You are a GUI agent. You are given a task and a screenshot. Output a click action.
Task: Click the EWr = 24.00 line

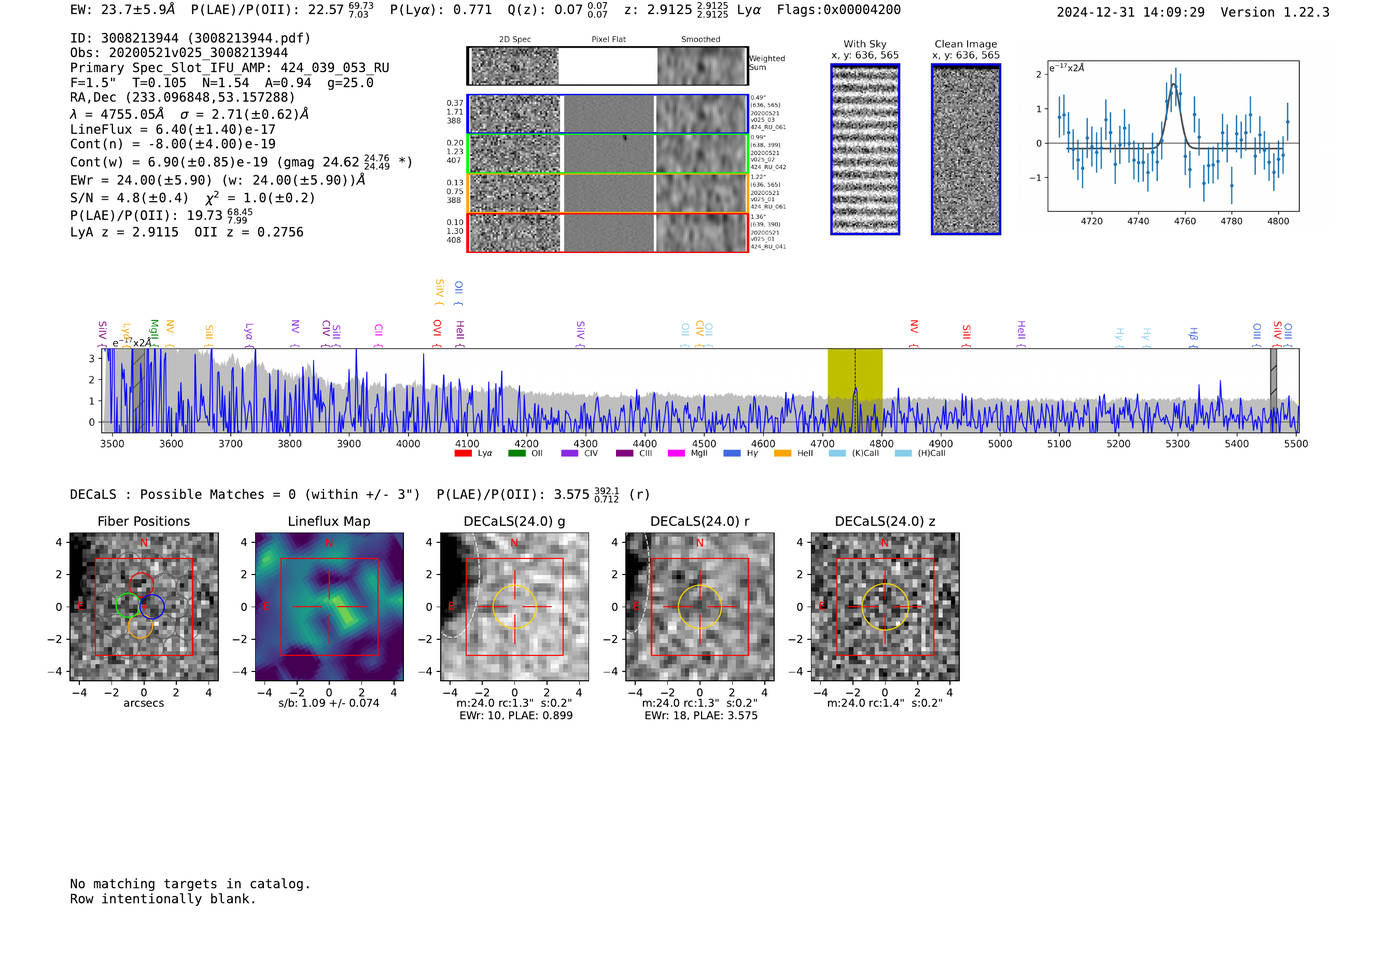(x=217, y=181)
